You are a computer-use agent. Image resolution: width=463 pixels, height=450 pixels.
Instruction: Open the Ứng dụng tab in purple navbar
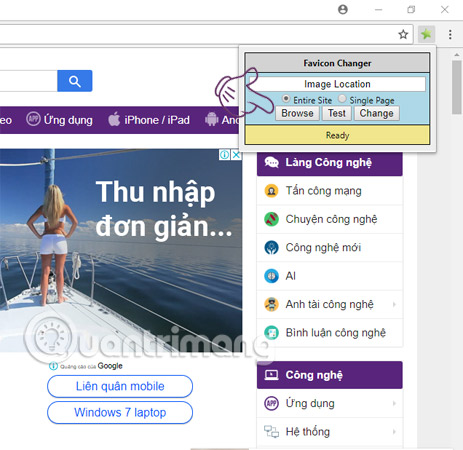59,120
